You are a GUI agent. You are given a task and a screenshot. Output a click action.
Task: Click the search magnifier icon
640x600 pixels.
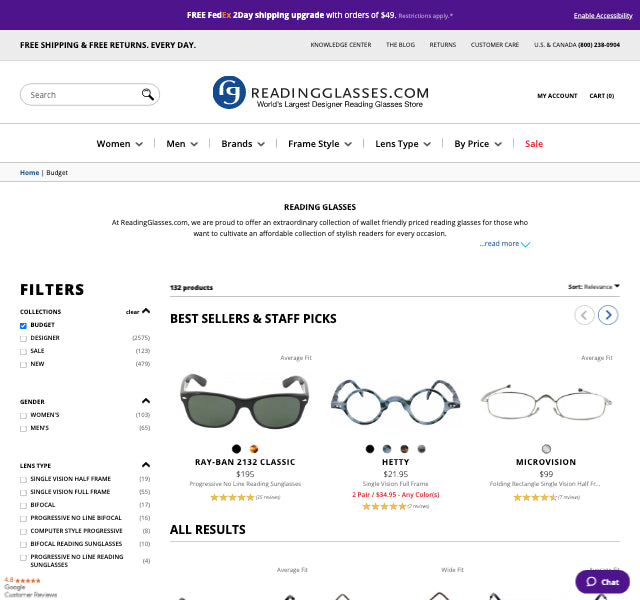(148, 94)
